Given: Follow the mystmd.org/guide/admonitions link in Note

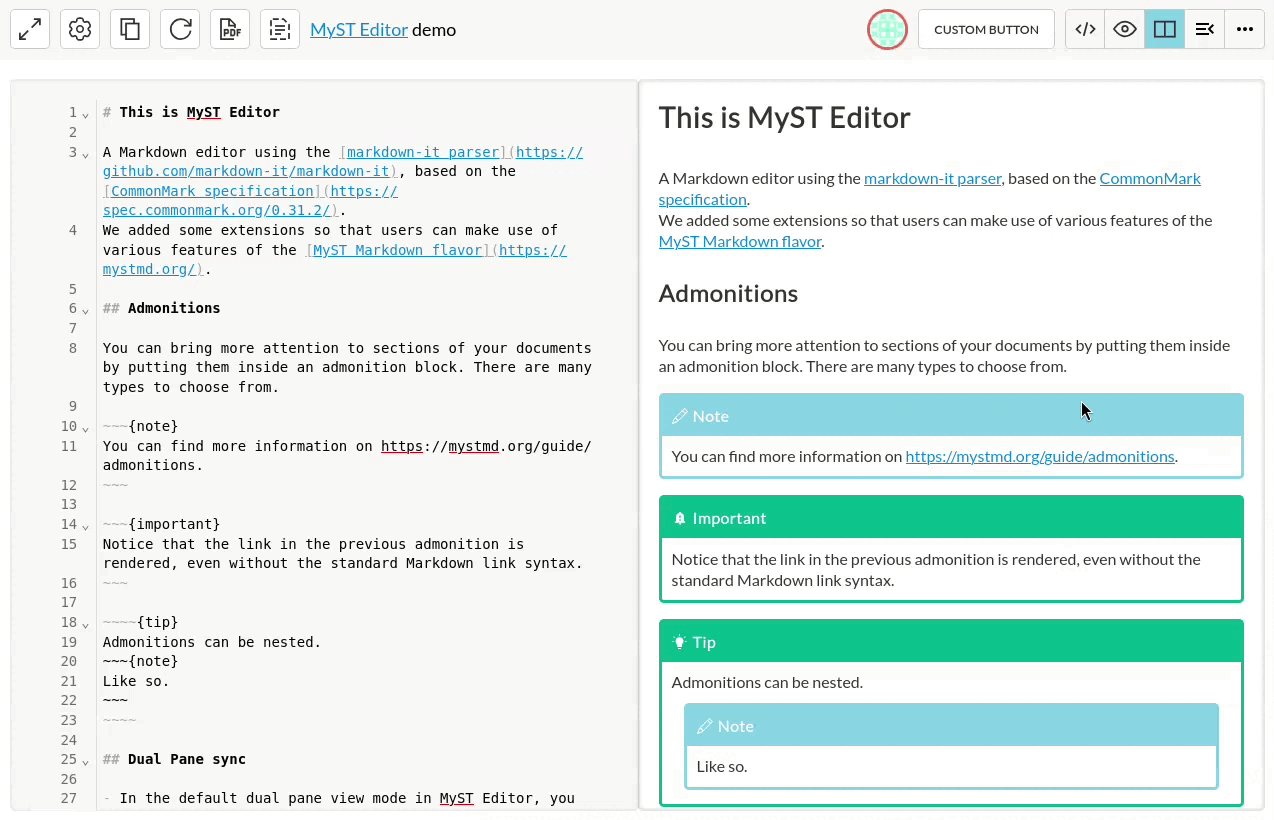Looking at the screenshot, I should 1040,456.
